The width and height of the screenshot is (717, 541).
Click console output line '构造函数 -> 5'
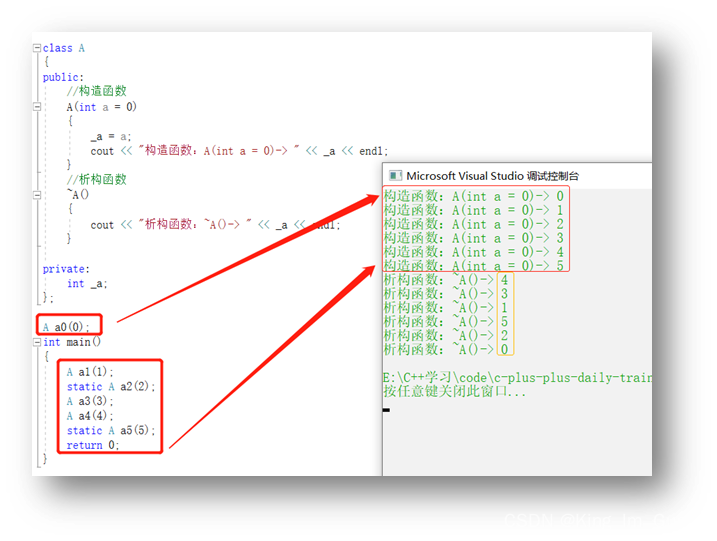[x=474, y=266]
